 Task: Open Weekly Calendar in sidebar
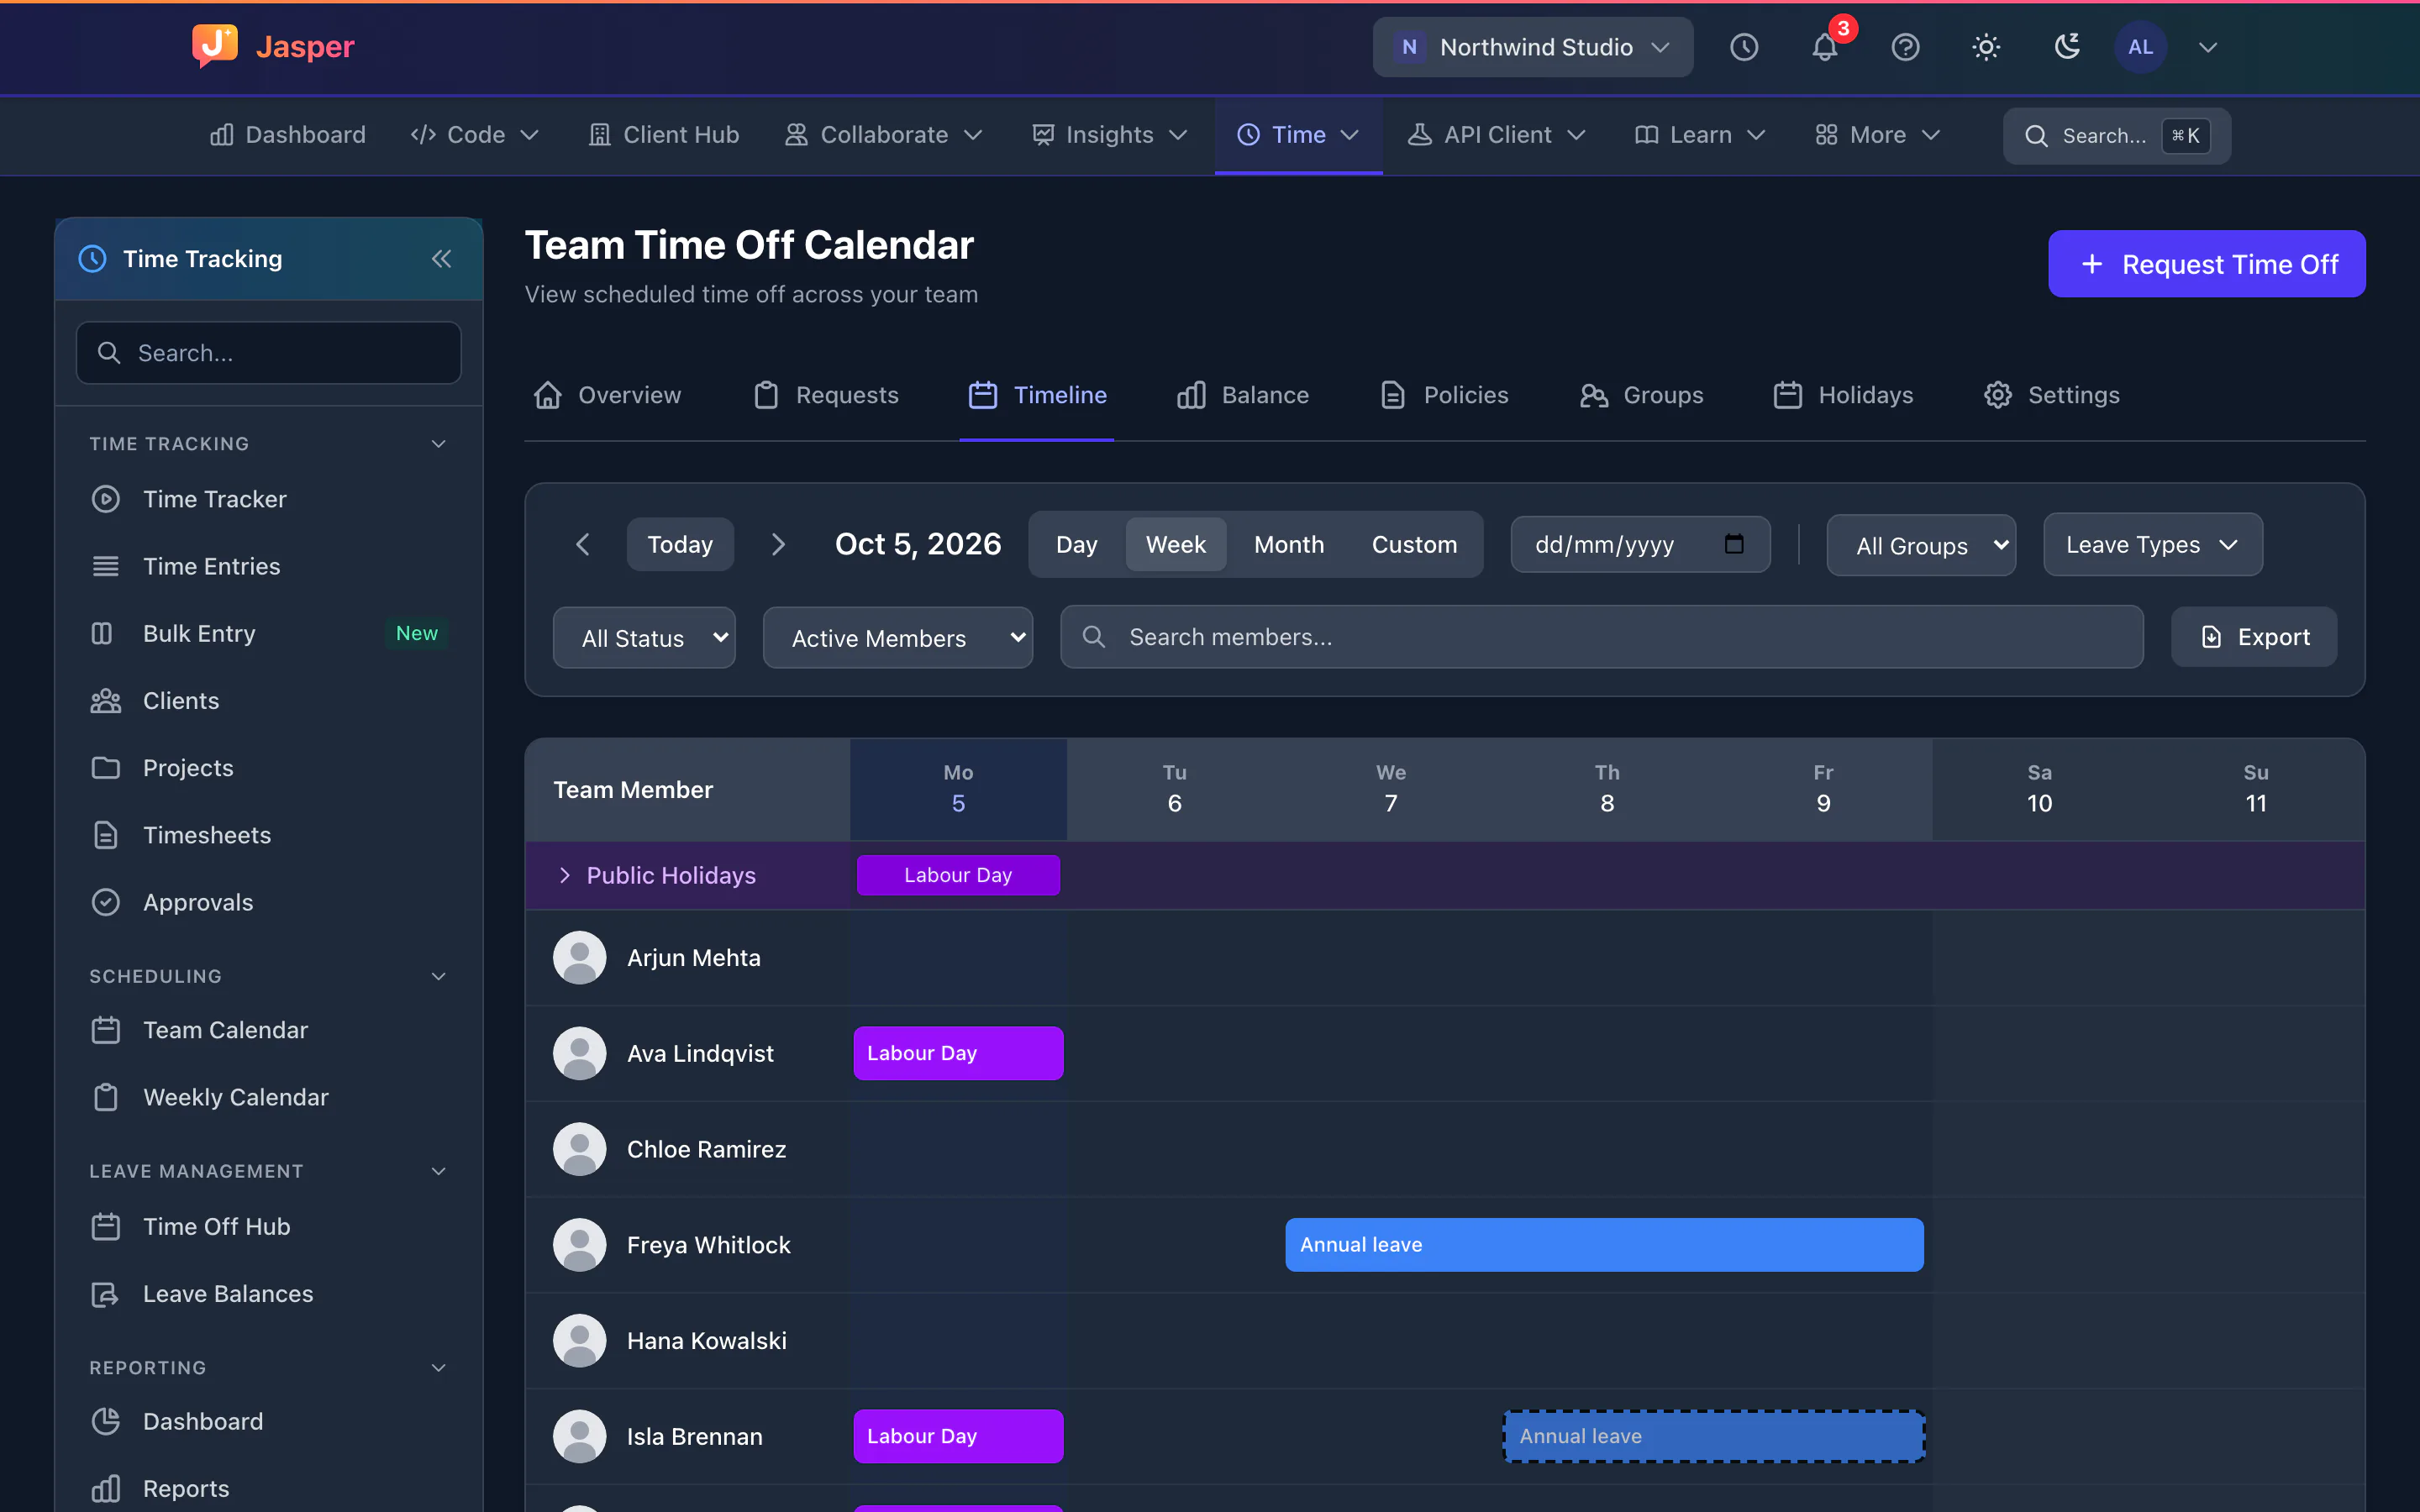268,1097
